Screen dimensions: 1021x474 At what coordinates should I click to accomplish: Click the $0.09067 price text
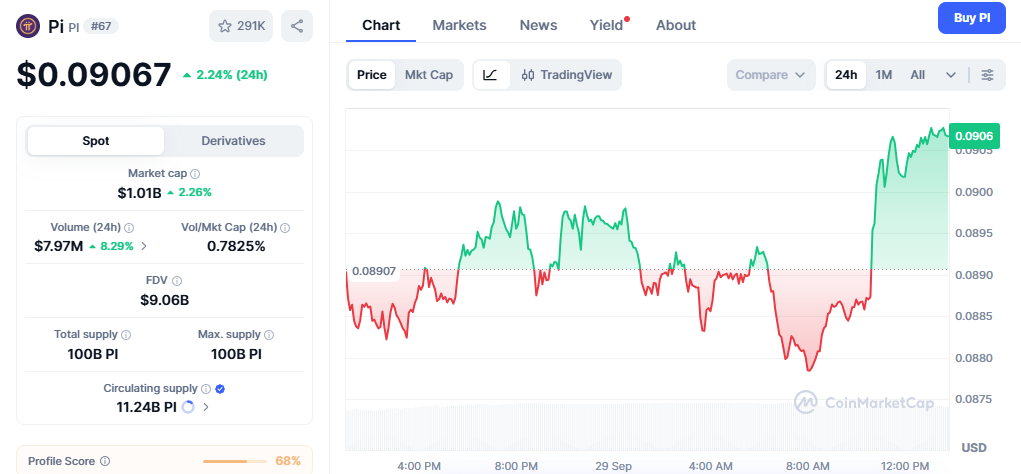pos(94,75)
